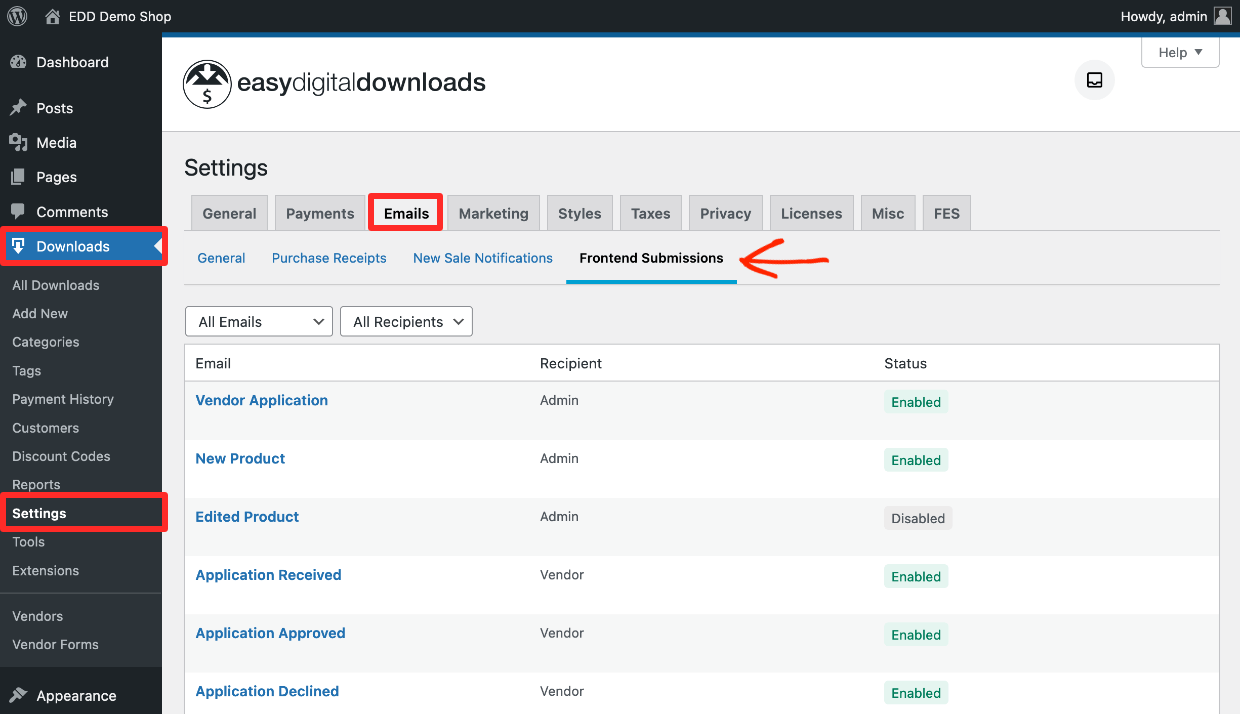Open All Downloads in sidebar
Image resolution: width=1240 pixels, height=714 pixels.
[56, 285]
